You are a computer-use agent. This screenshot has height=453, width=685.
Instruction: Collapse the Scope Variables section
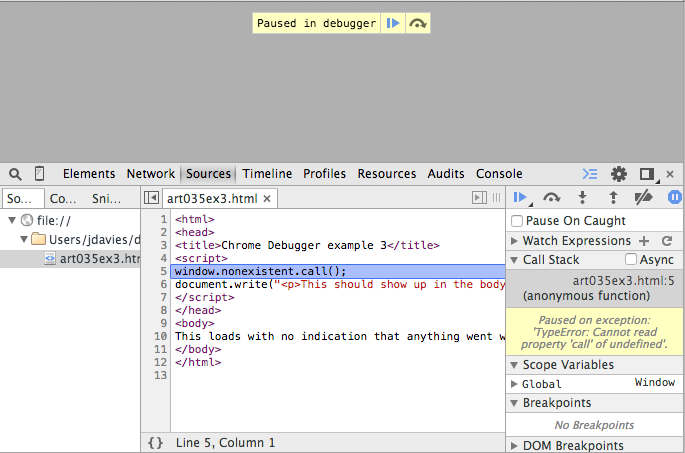514,365
